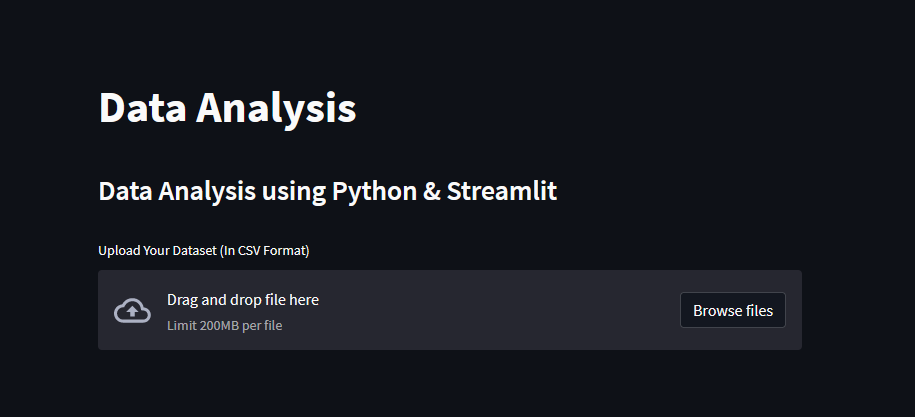Open the file picker via Browse files
The image size is (915, 417).
pyautogui.click(x=733, y=310)
